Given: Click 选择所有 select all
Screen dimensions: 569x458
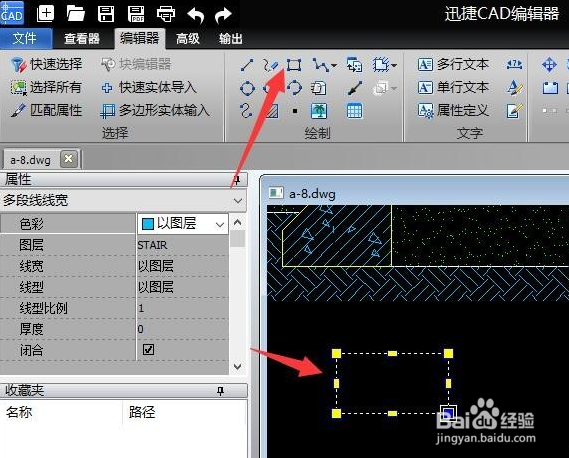Looking at the screenshot, I should [x=46, y=87].
